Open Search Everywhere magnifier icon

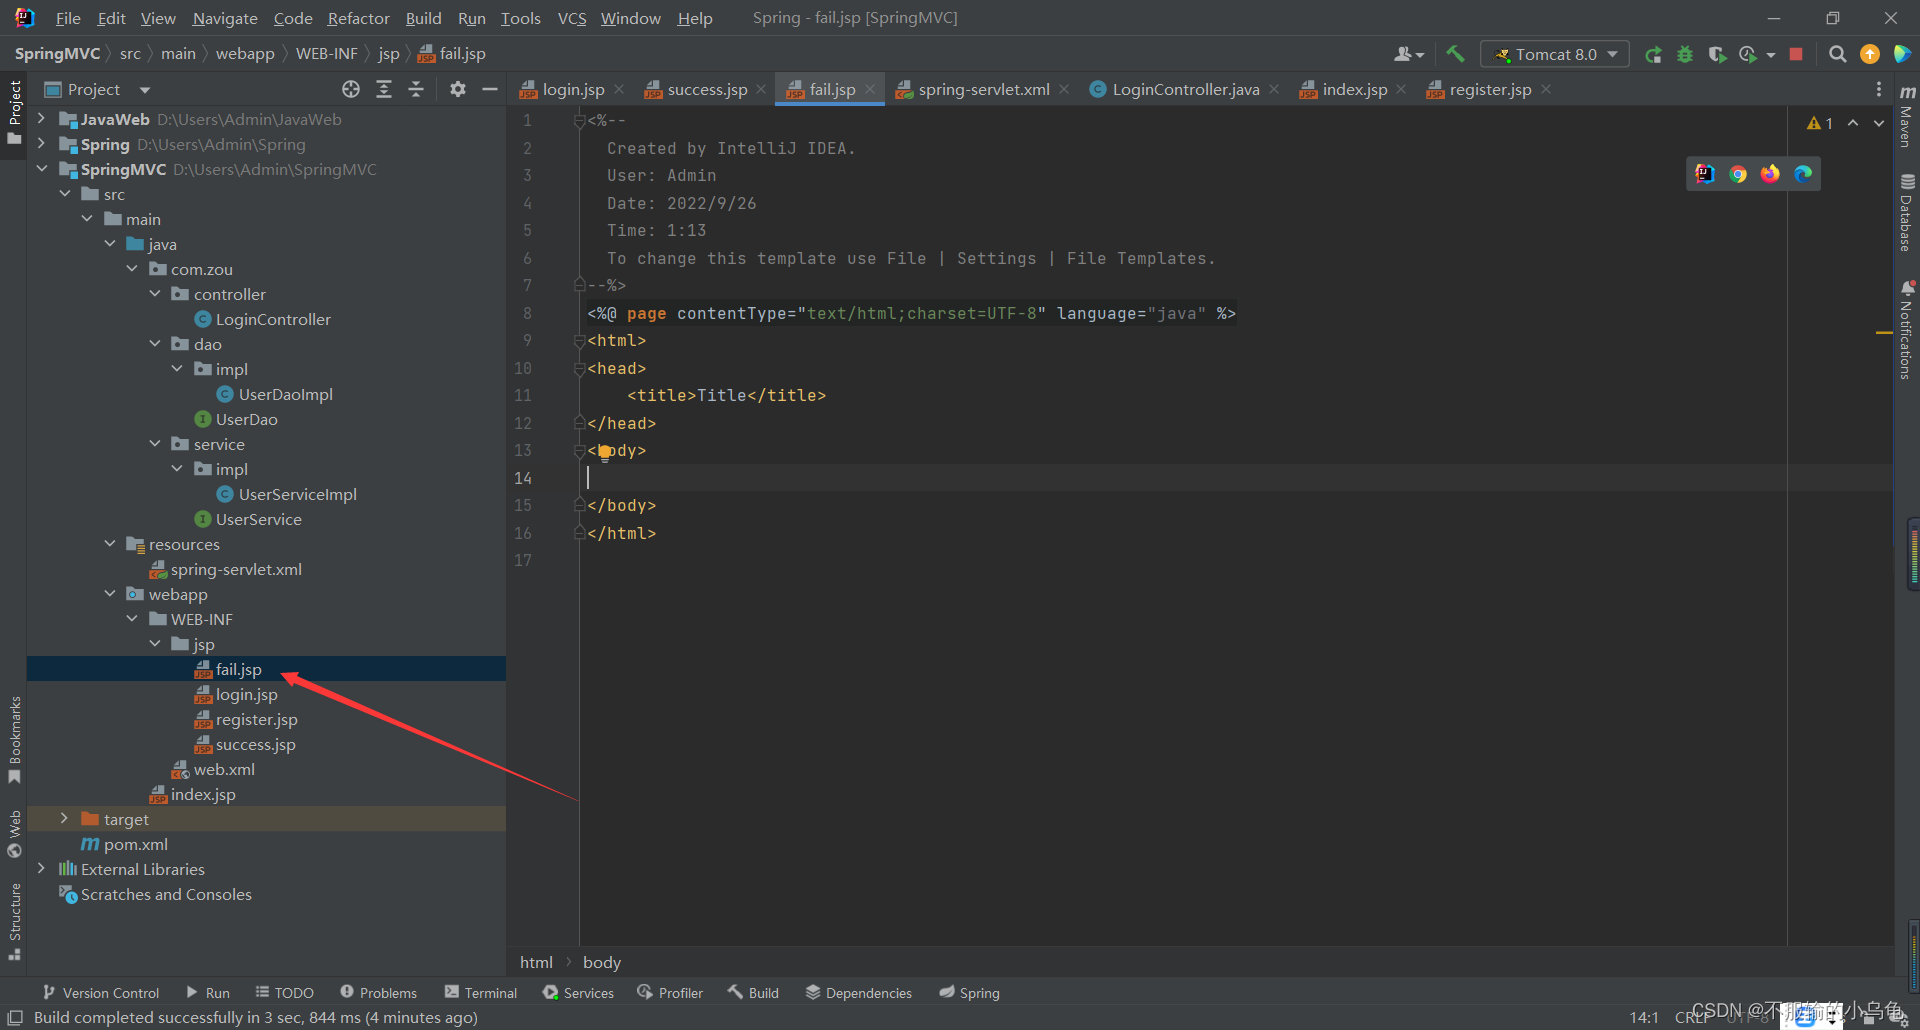coord(1837,54)
